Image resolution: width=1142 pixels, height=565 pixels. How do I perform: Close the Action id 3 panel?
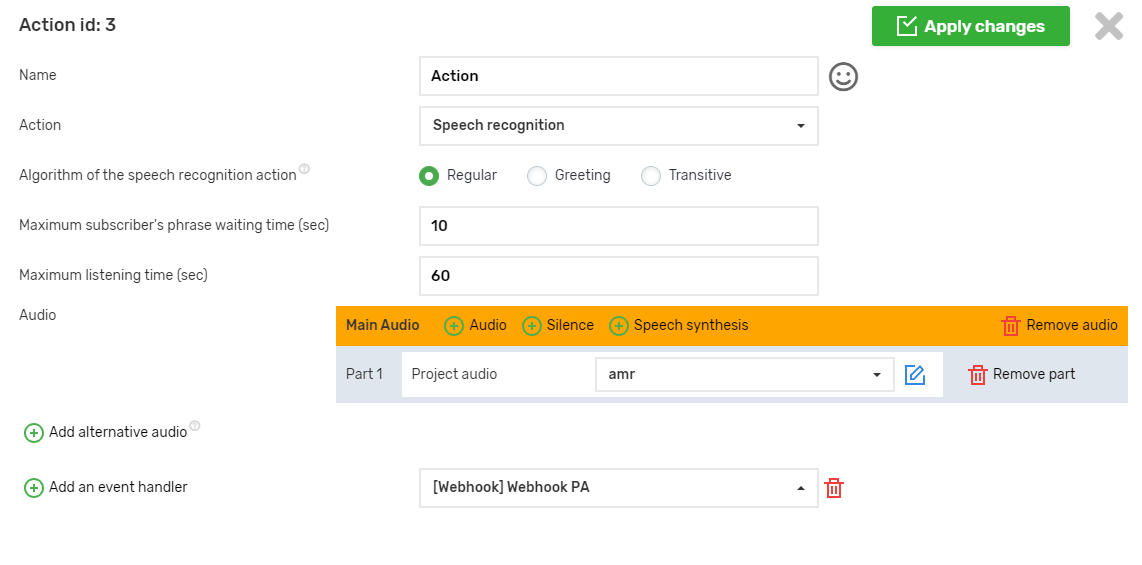tap(1109, 26)
